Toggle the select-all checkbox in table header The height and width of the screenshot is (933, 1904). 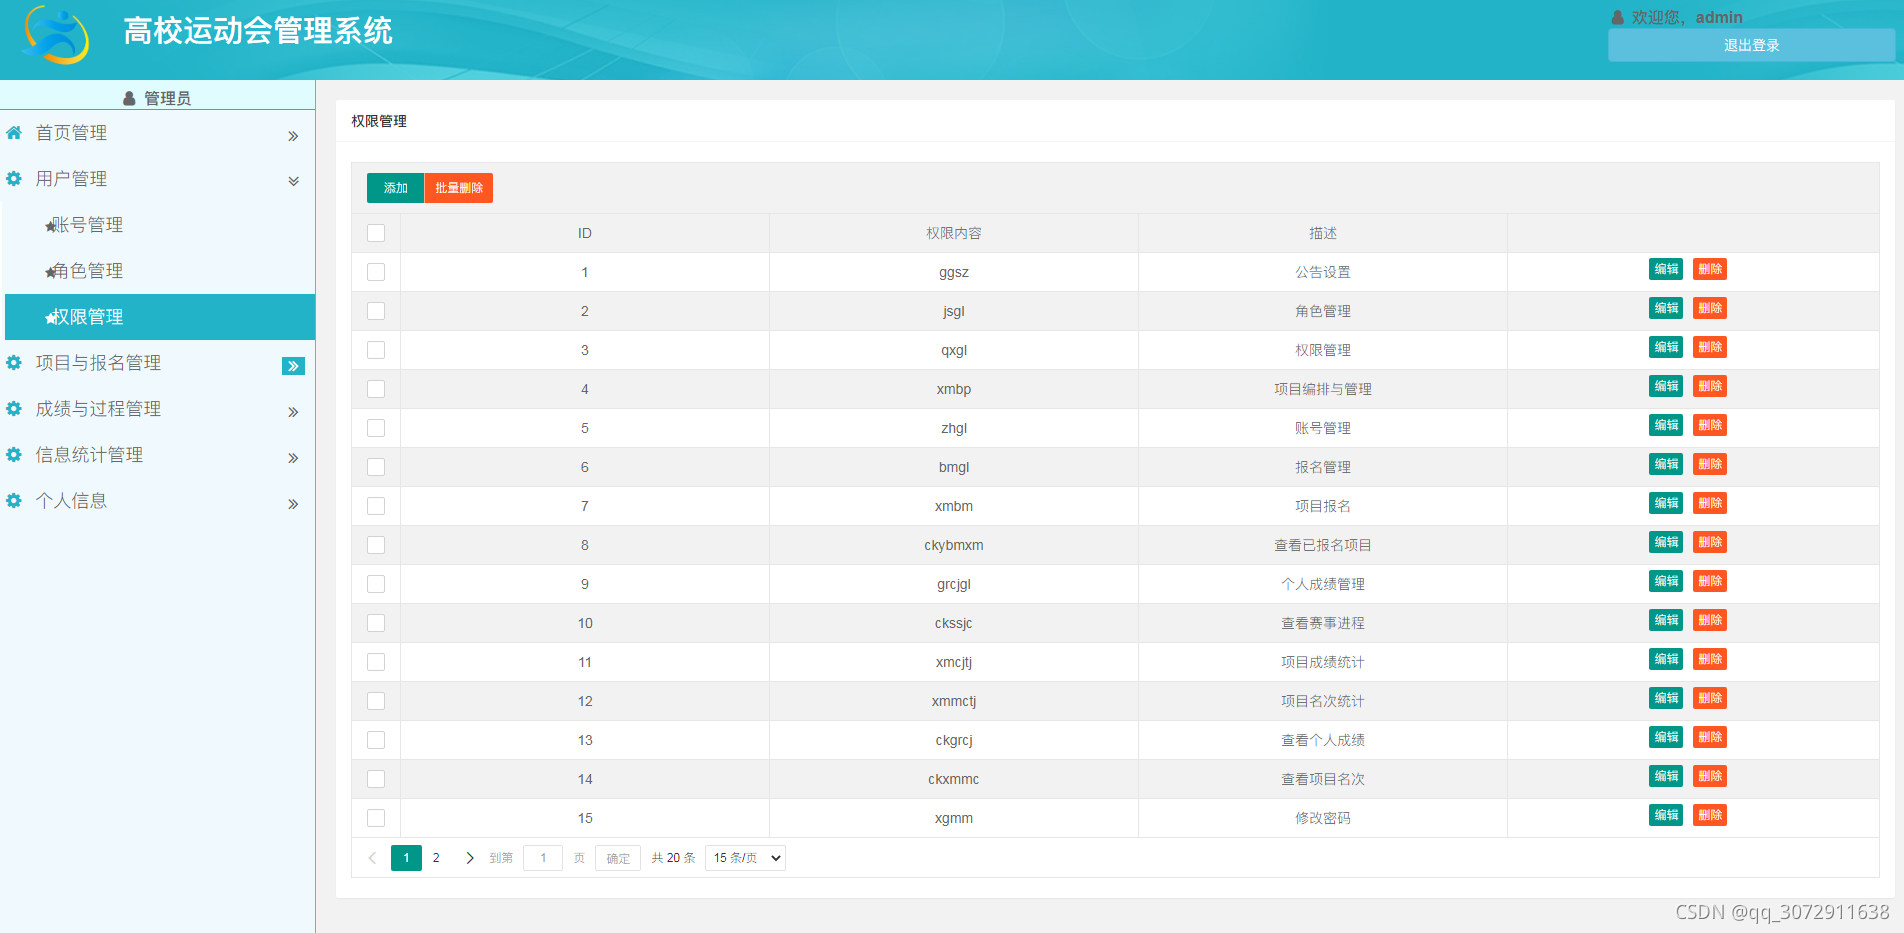pyautogui.click(x=376, y=233)
